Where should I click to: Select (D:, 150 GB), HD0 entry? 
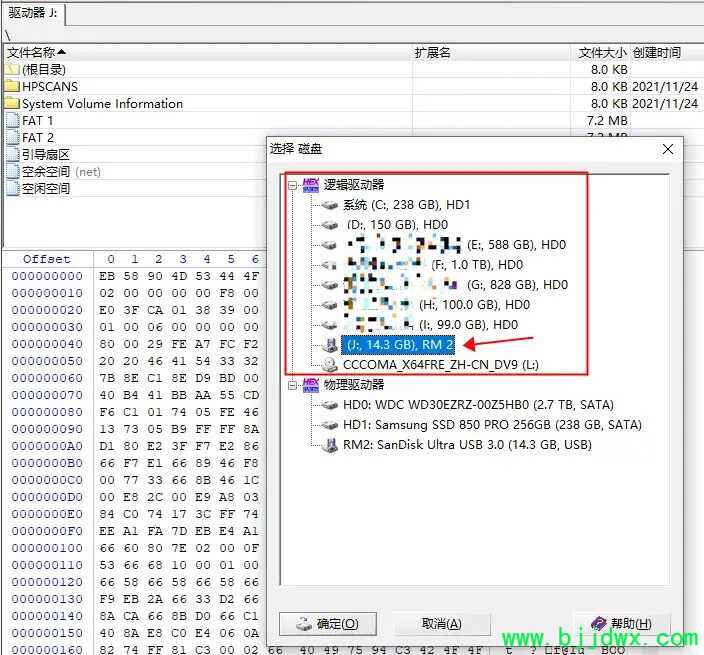397,225
